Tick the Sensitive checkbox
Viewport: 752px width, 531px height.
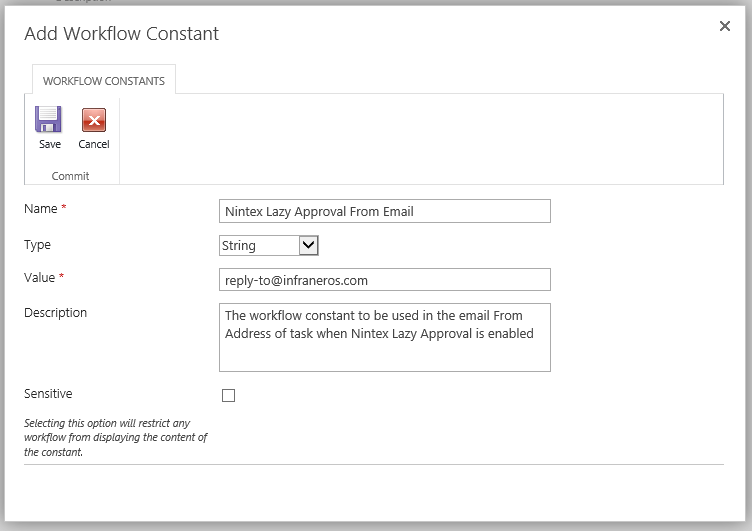point(228,395)
